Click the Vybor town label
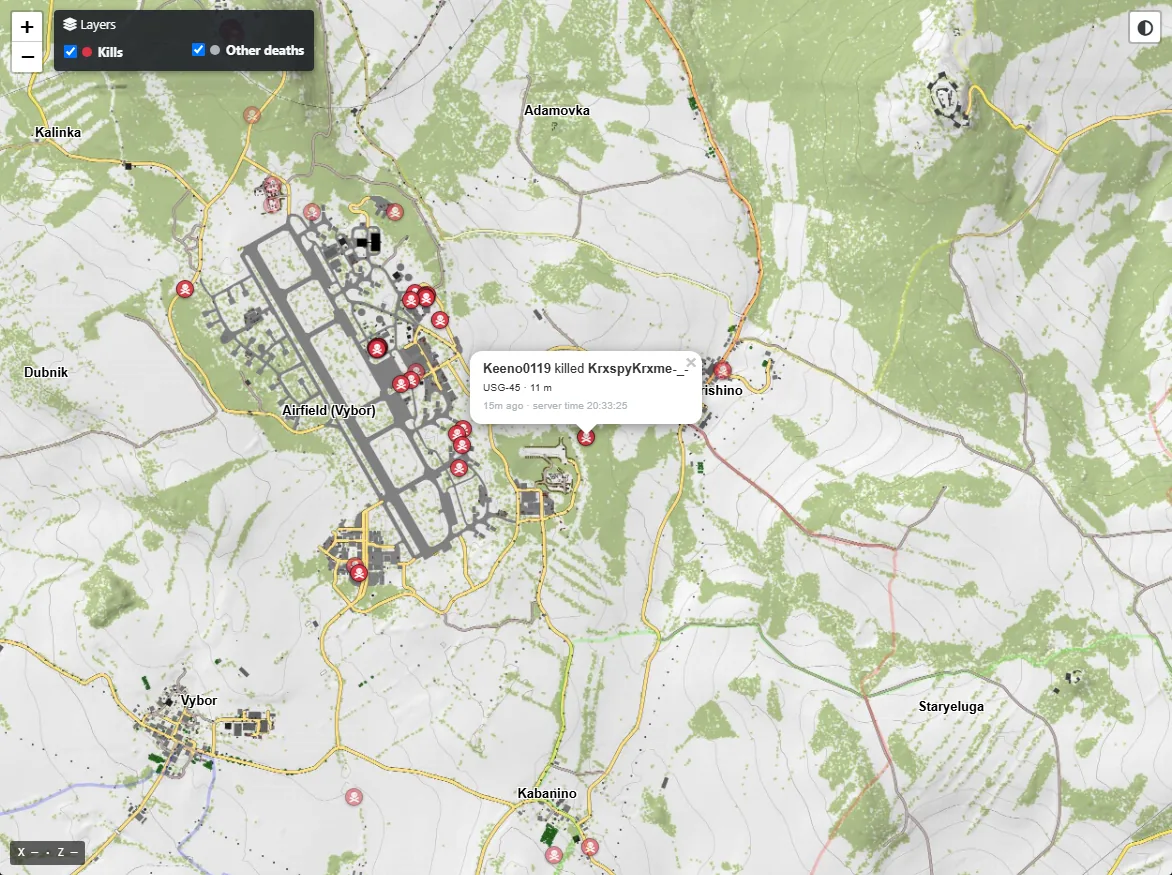This screenshot has height=875, width=1172. 199,700
